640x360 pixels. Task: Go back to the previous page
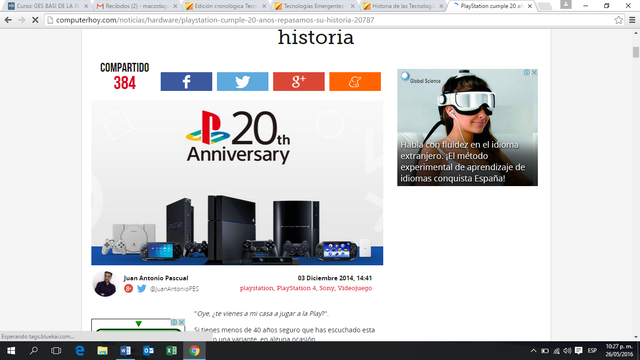coord(8,20)
